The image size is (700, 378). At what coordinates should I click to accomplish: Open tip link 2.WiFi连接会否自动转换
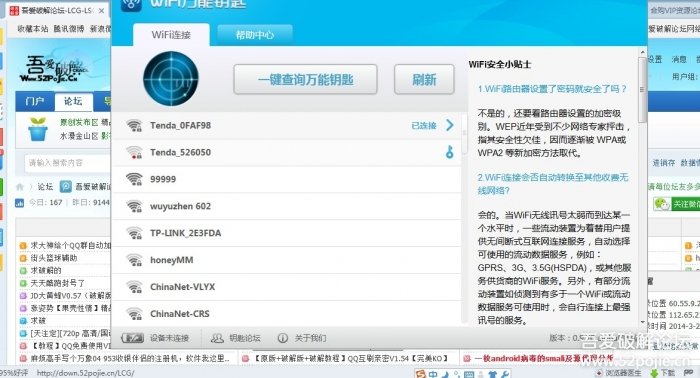coord(553,184)
